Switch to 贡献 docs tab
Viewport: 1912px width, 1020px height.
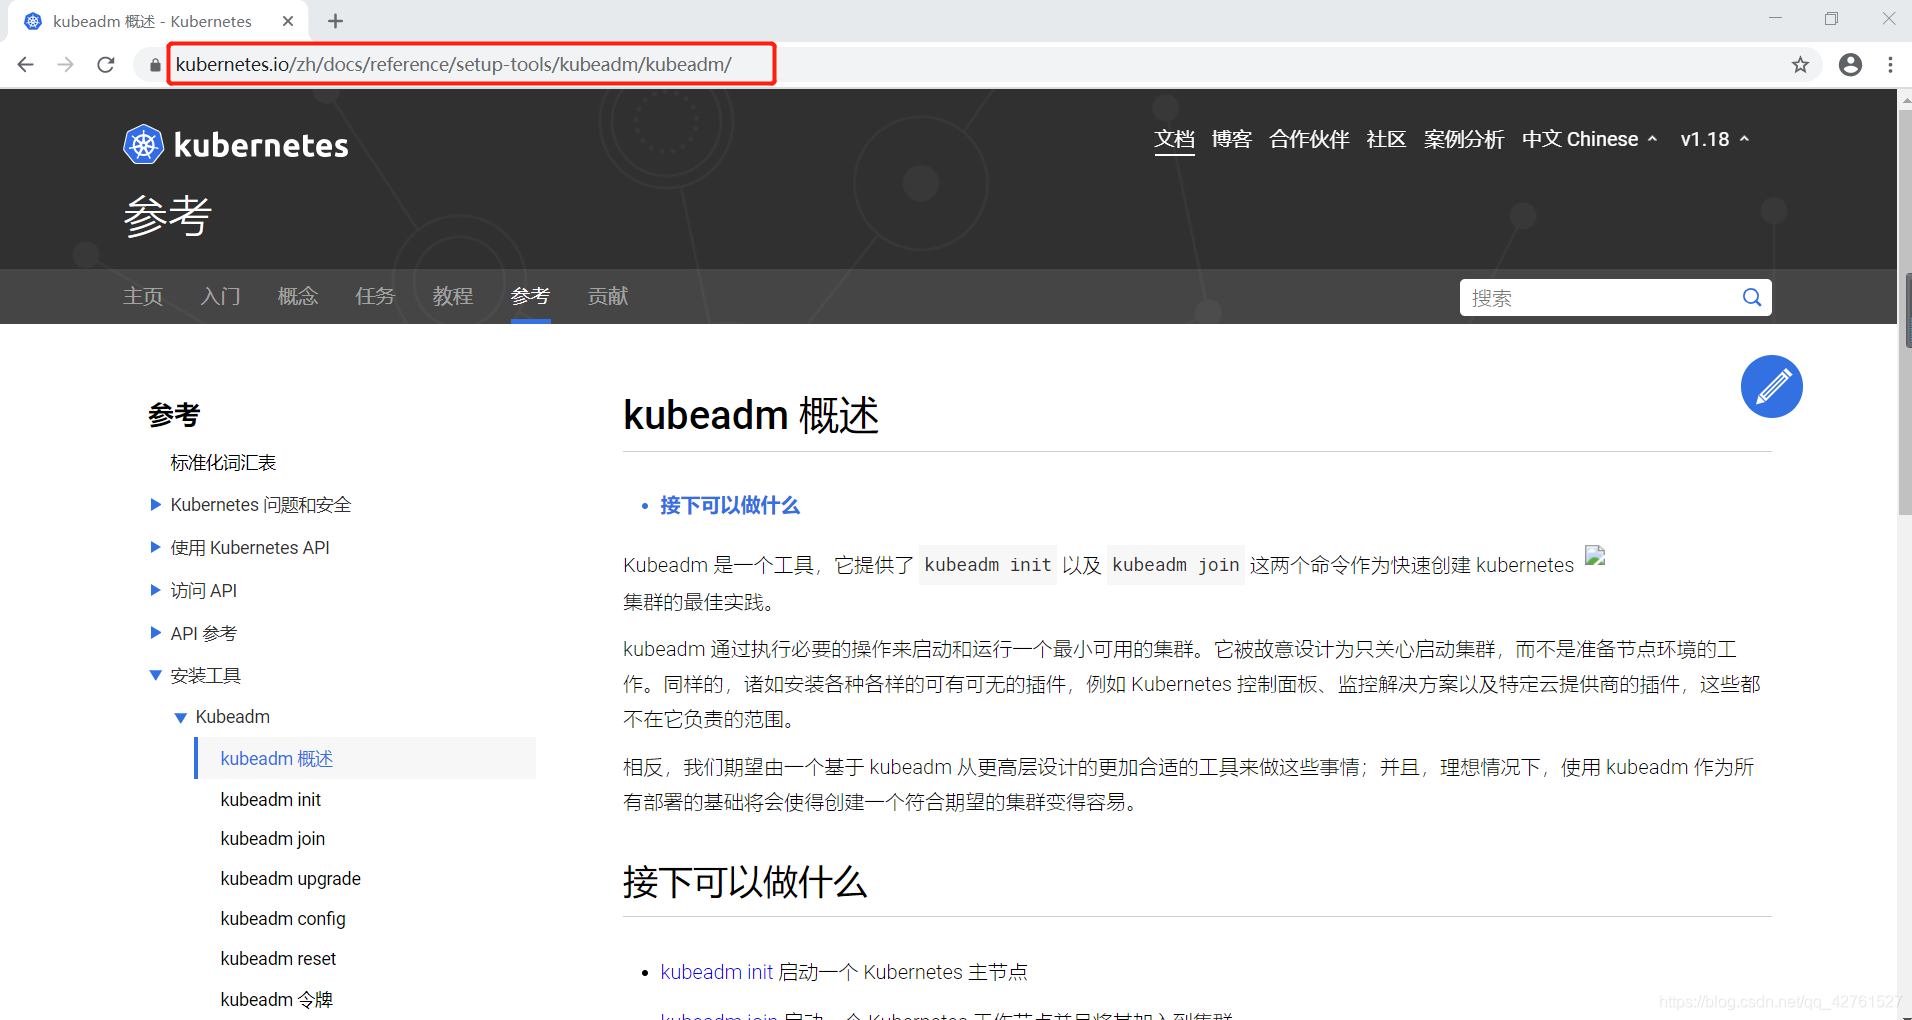click(x=608, y=296)
